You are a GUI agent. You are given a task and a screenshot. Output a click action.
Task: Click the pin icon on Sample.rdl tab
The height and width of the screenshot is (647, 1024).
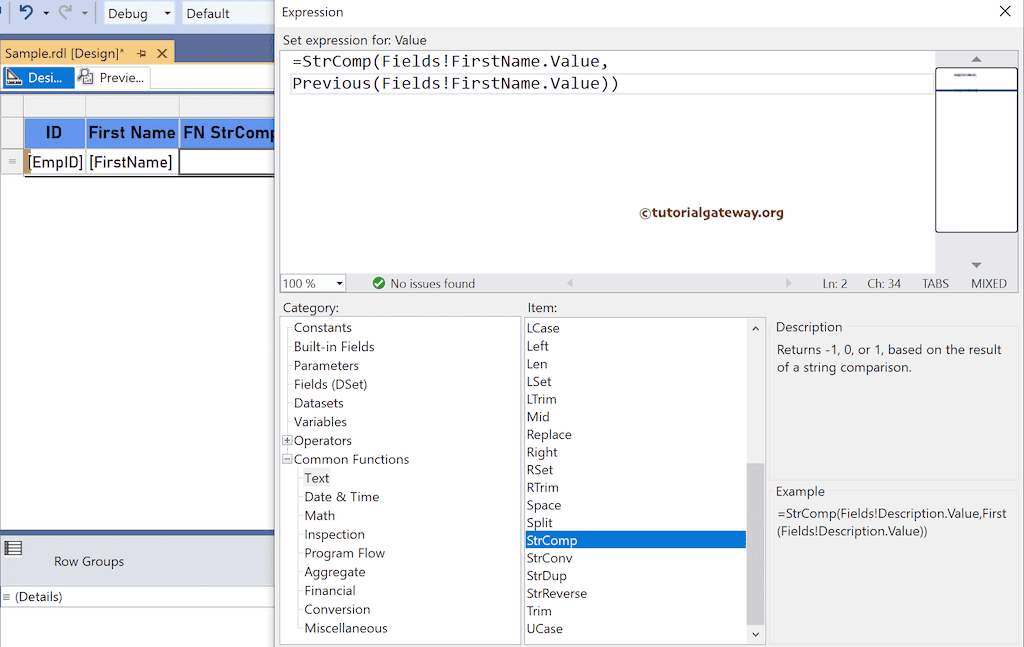click(x=142, y=51)
